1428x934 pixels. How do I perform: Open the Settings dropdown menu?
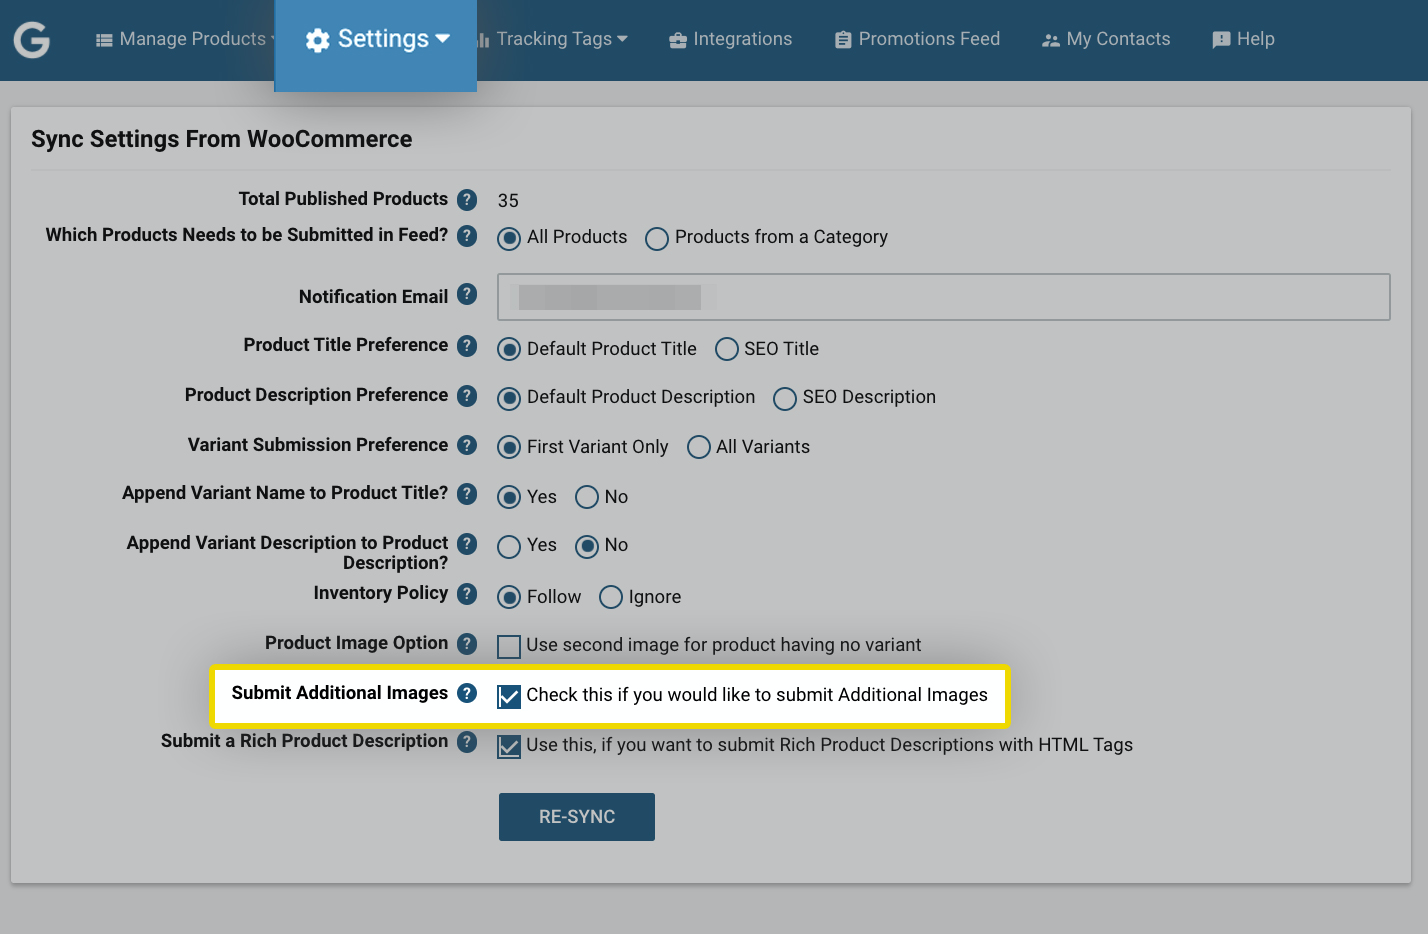376,40
